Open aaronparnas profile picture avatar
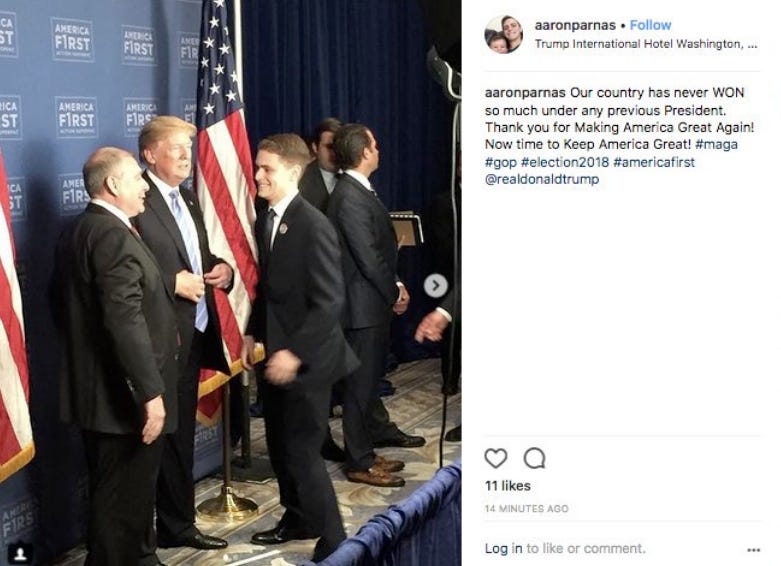 click(x=504, y=34)
